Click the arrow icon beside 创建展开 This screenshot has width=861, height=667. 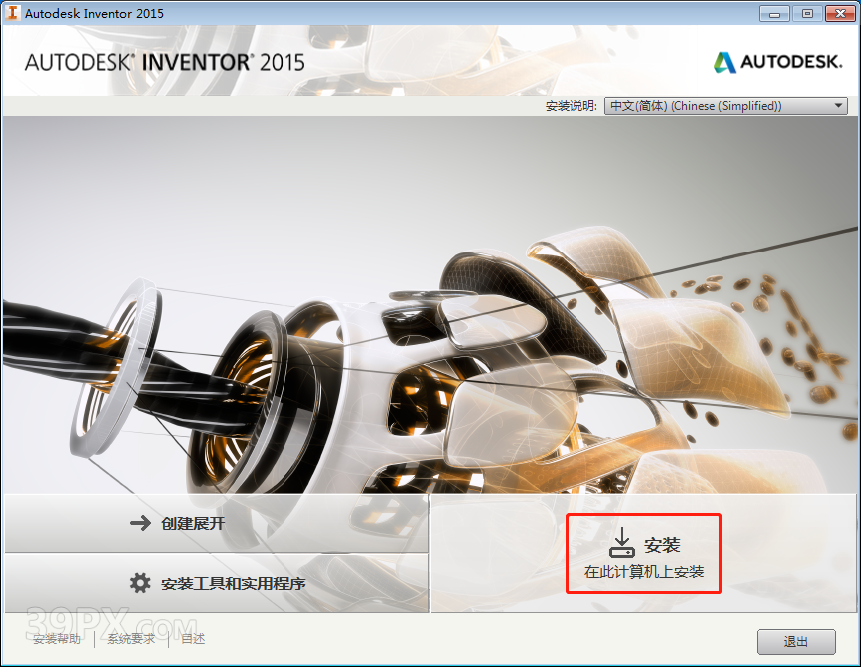pos(140,522)
